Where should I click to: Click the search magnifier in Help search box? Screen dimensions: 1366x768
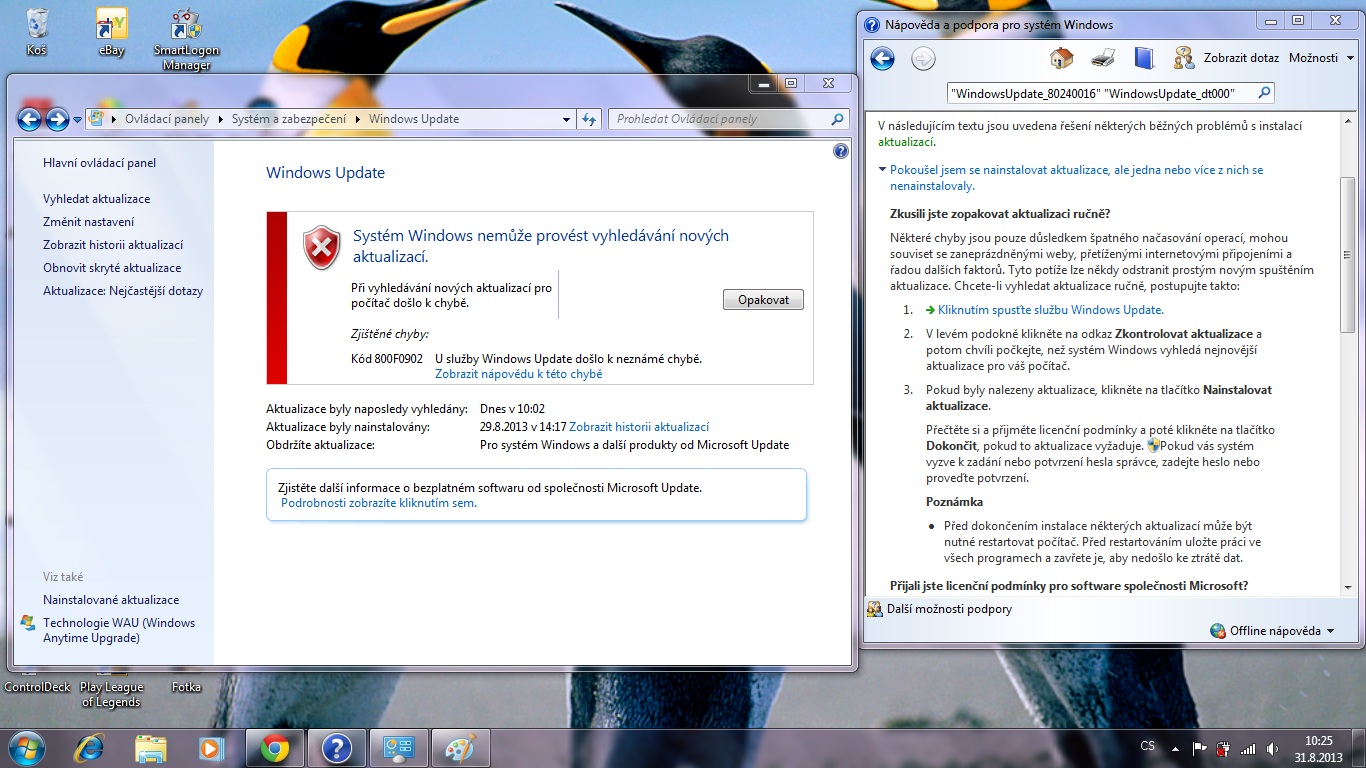pos(1264,93)
